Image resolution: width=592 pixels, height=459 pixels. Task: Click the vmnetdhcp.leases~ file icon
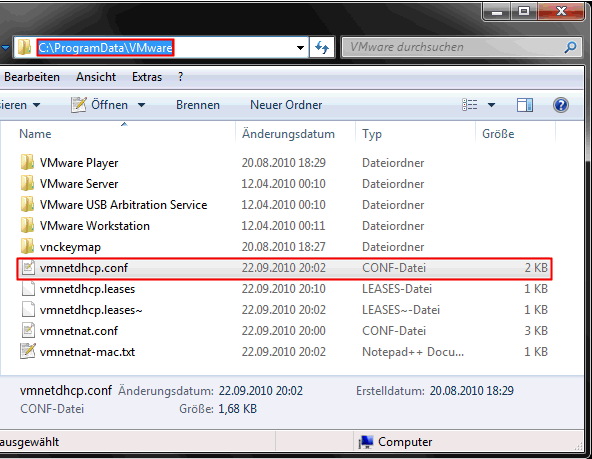[28, 310]
